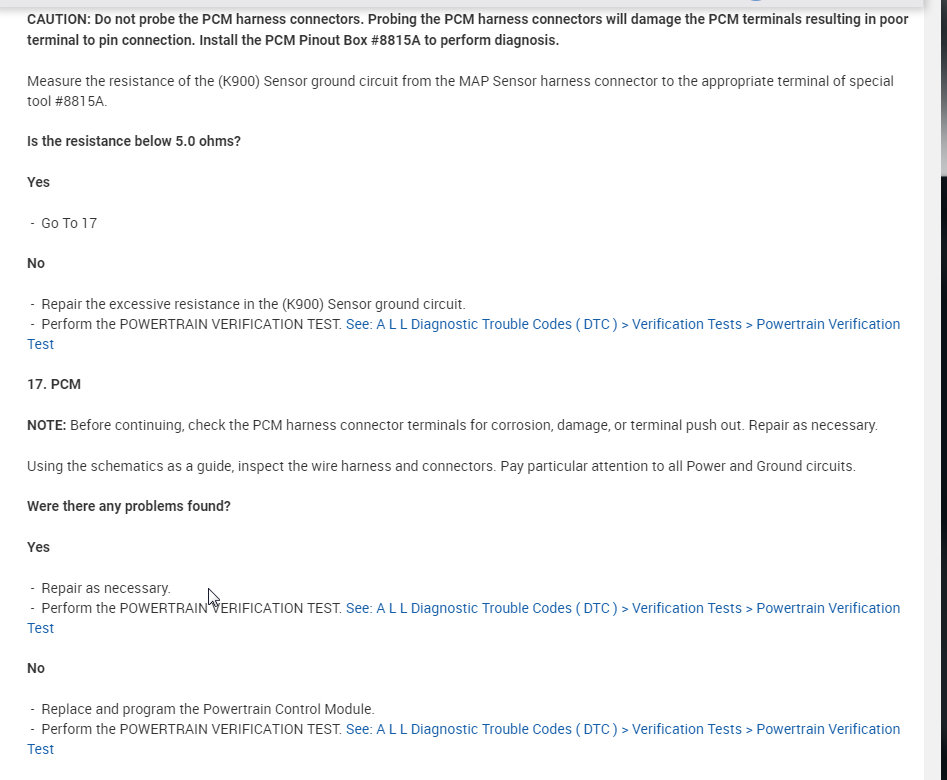Click 'No' under the problems found question

point(36,668)
